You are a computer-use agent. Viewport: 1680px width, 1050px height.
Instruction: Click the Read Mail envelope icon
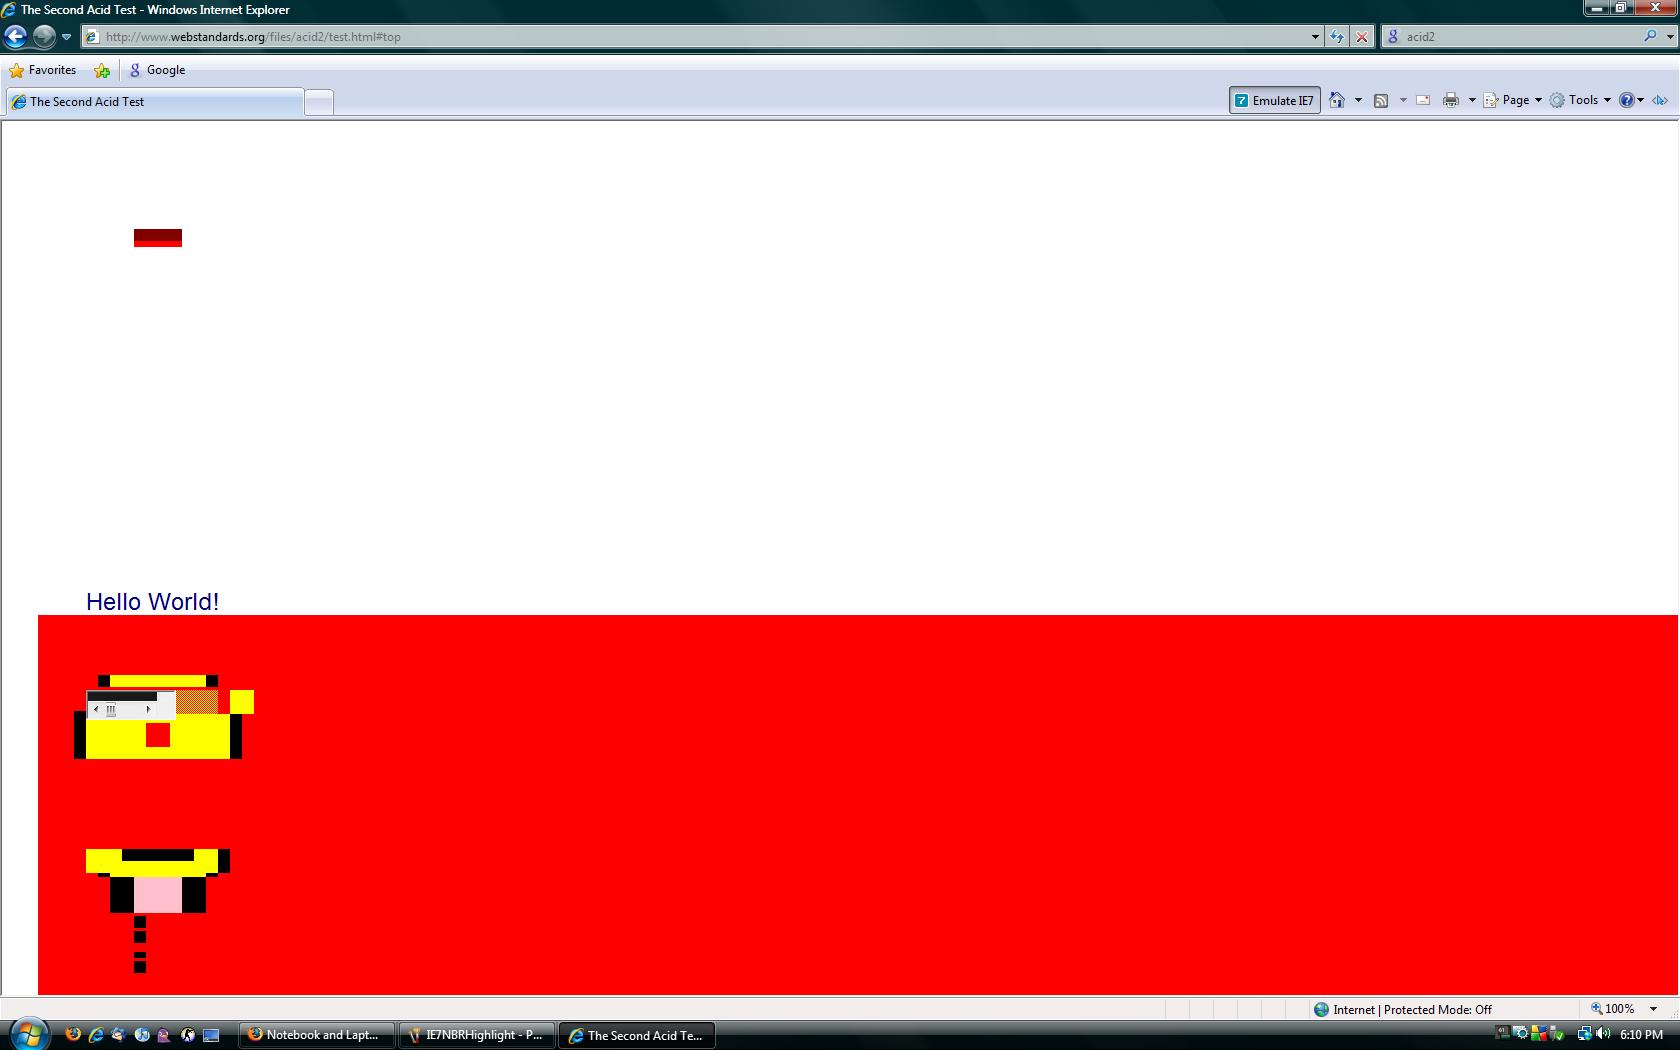1424,100
